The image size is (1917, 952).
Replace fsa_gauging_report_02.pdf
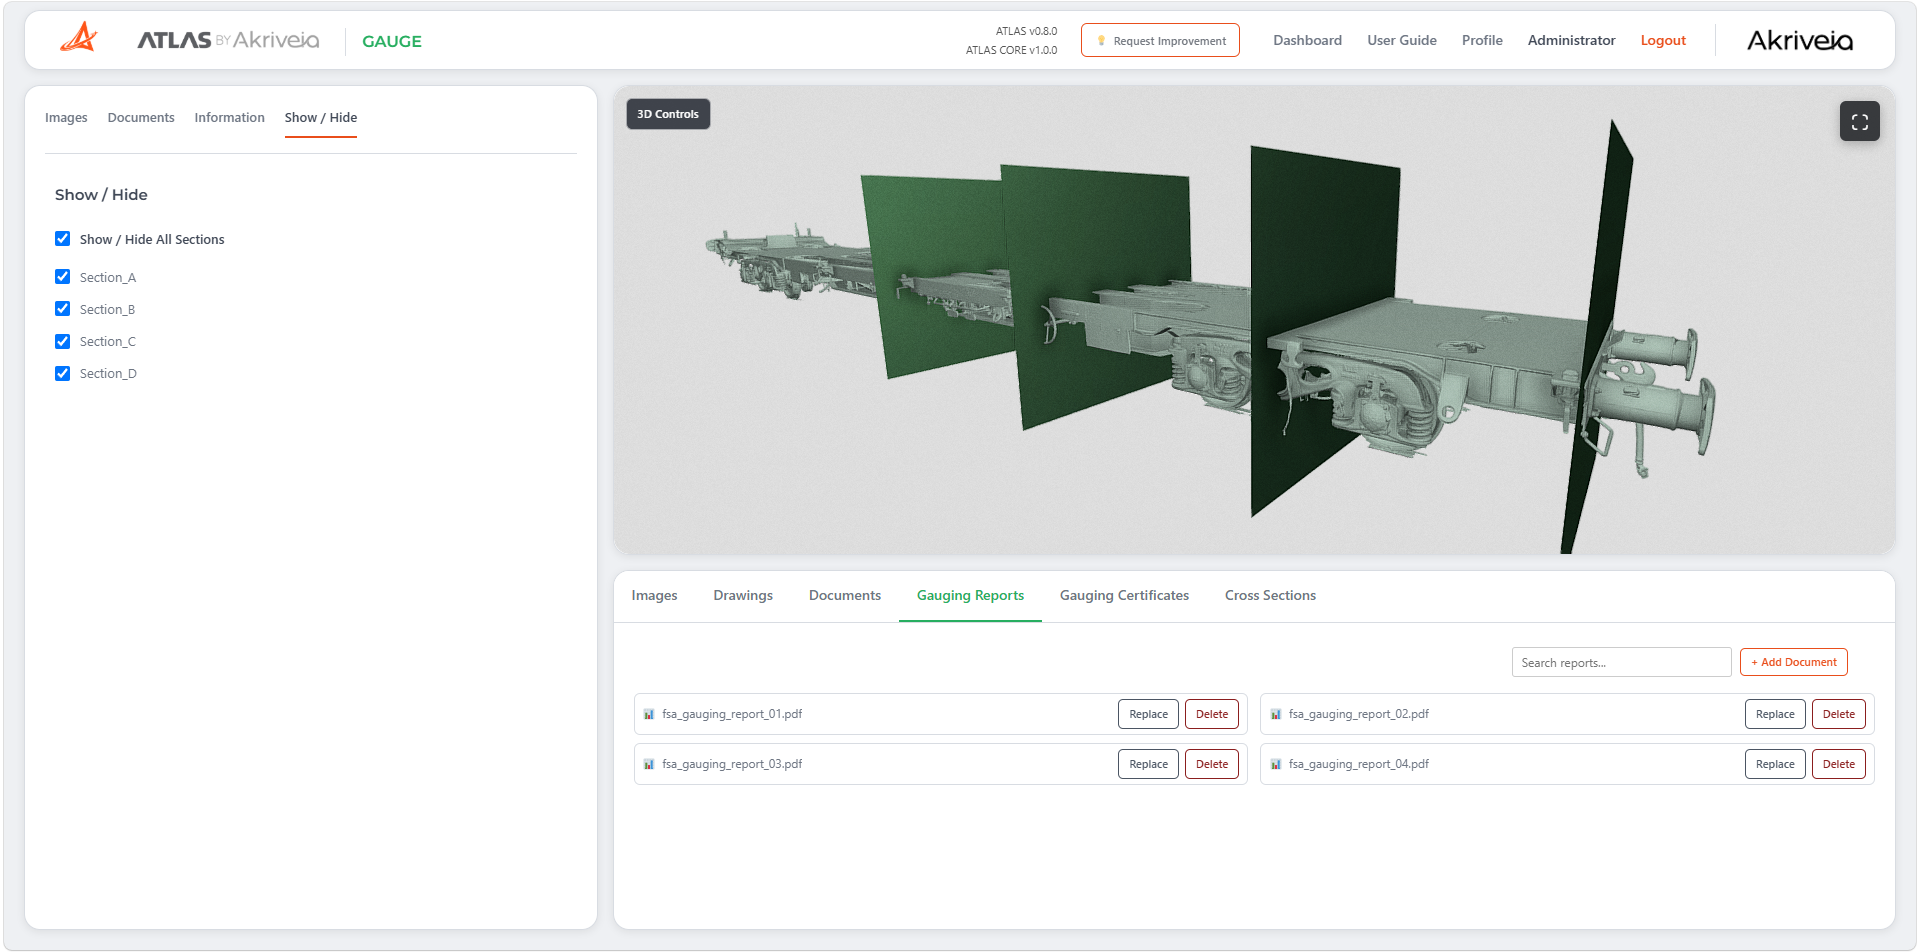point(1775,714)
